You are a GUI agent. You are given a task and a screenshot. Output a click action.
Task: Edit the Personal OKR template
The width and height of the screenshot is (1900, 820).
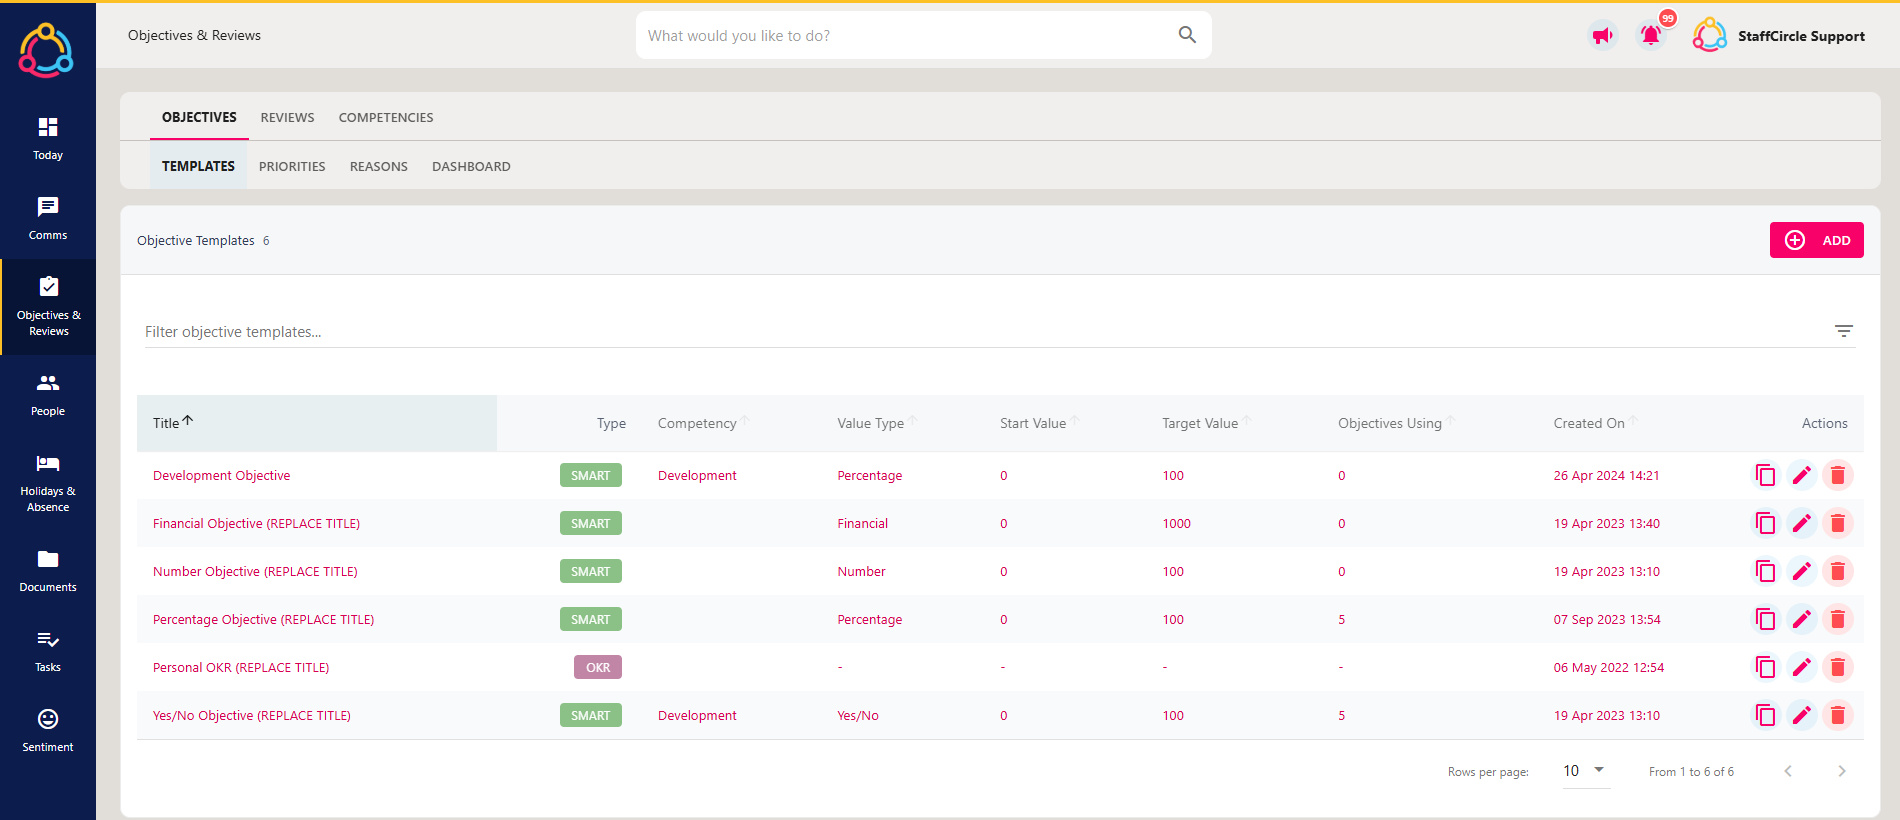[x=1802, y=667]
